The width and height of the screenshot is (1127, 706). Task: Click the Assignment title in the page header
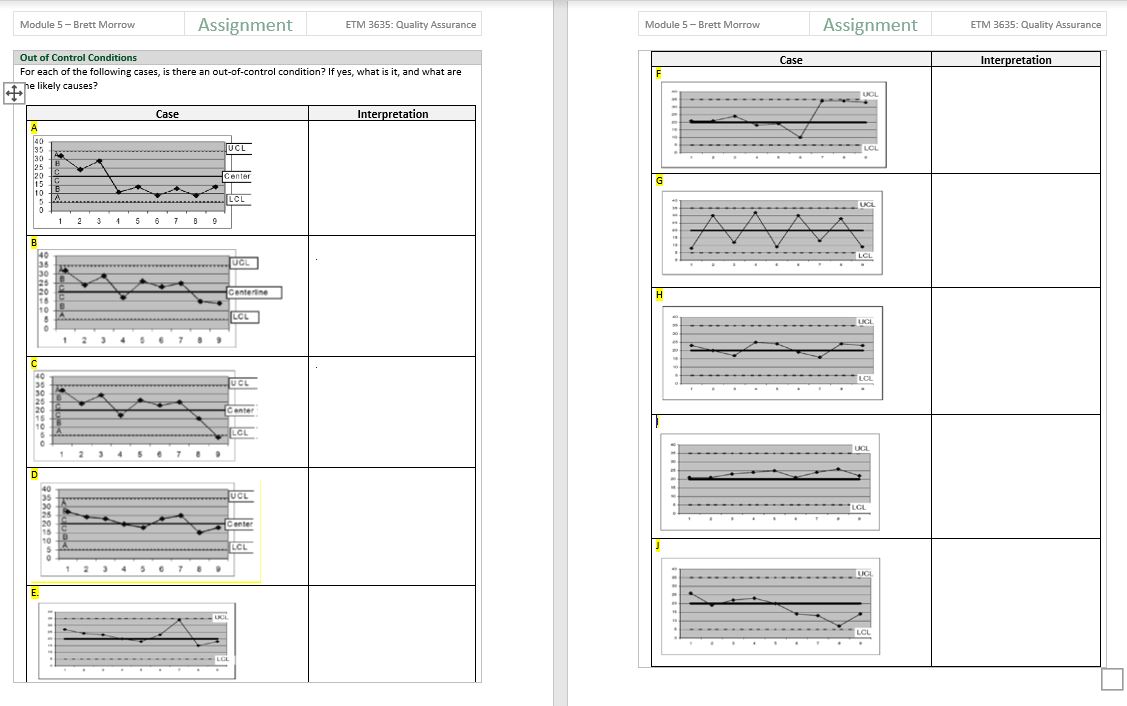tap(245, 24)
